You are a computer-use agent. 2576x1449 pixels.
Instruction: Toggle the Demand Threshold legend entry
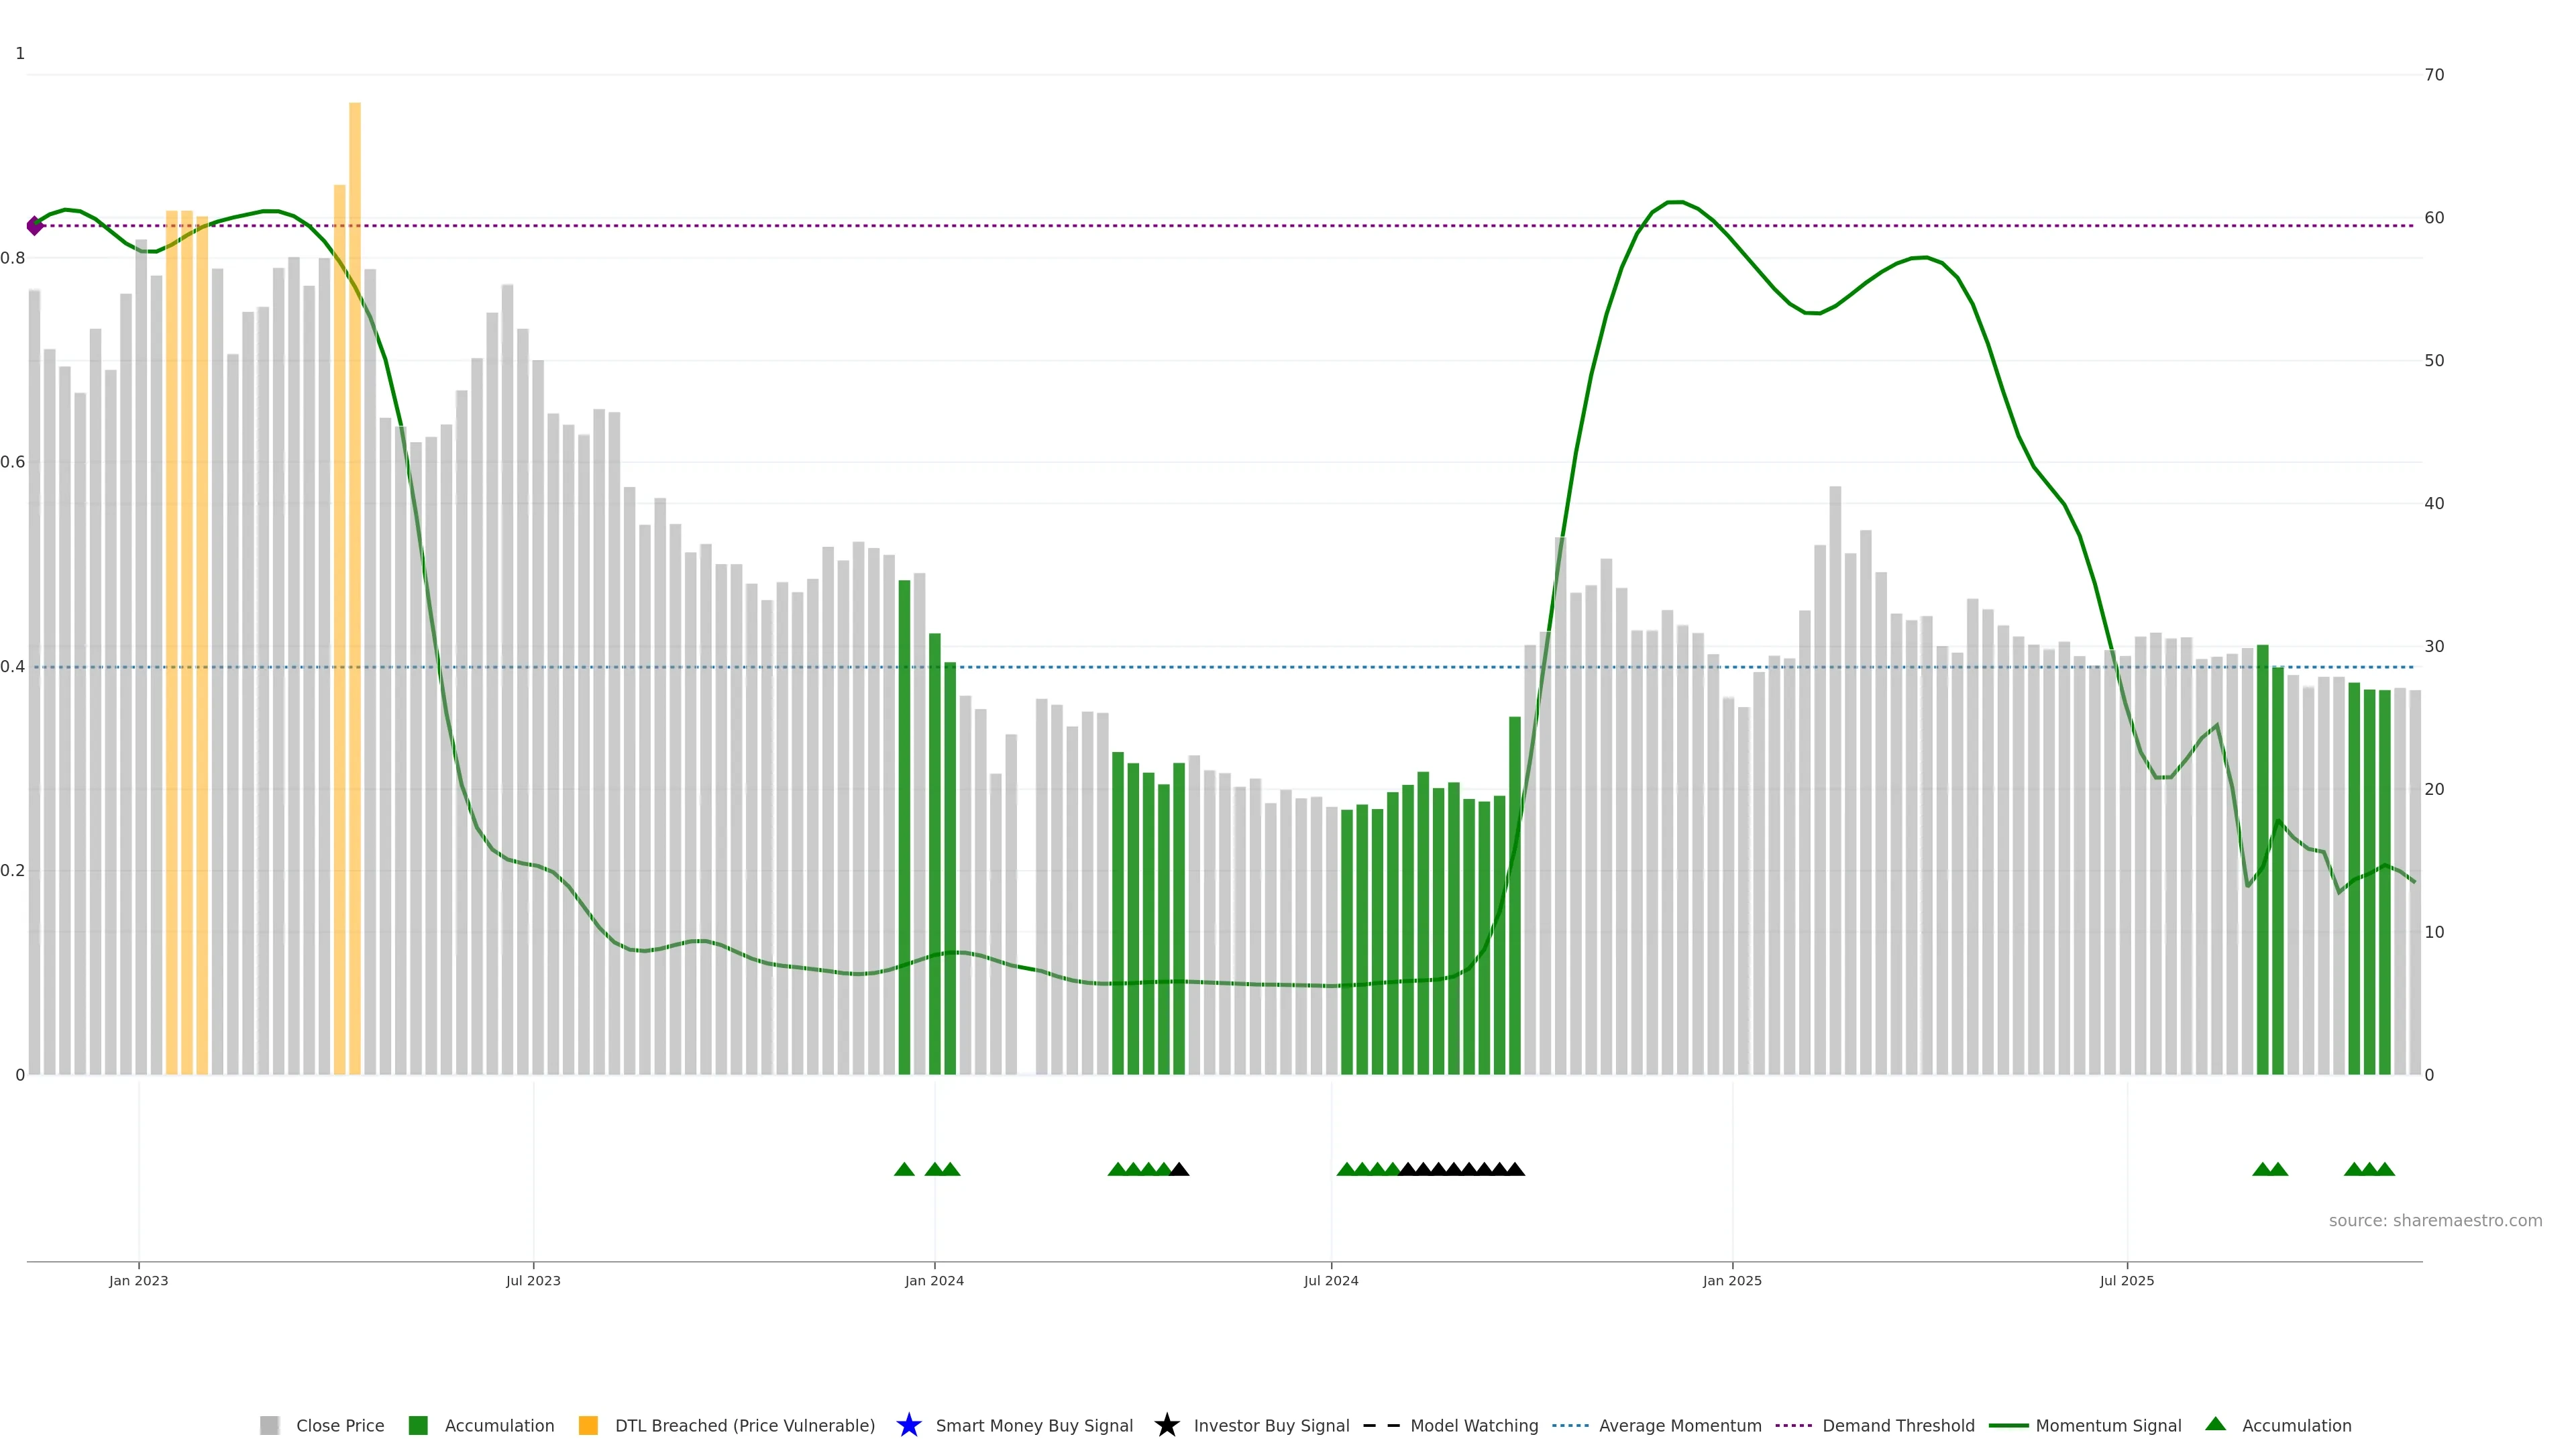coord(1898,1425)
